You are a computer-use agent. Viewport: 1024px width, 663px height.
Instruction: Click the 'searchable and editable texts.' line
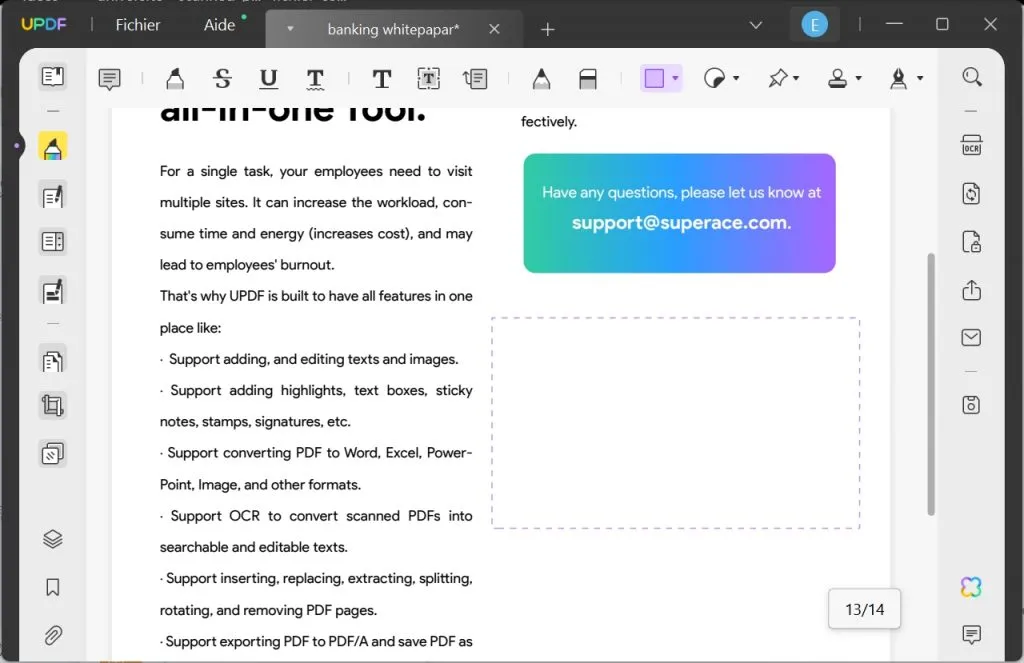[x=253, y=547]
